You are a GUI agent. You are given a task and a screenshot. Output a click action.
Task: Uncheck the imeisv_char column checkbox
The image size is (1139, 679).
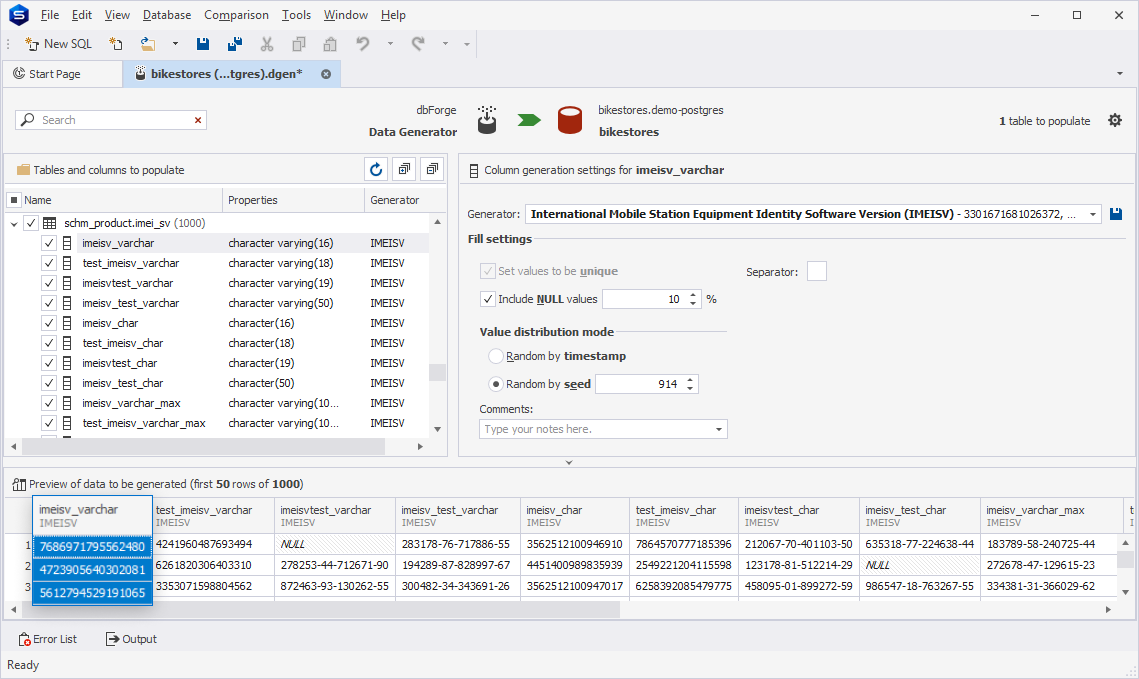coord(49,322)
